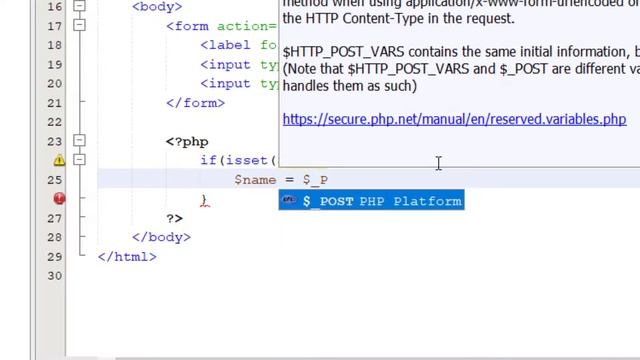Click the closing </form> tag
Viewport: 640px width, 360px height.
(x=195, y=103)
